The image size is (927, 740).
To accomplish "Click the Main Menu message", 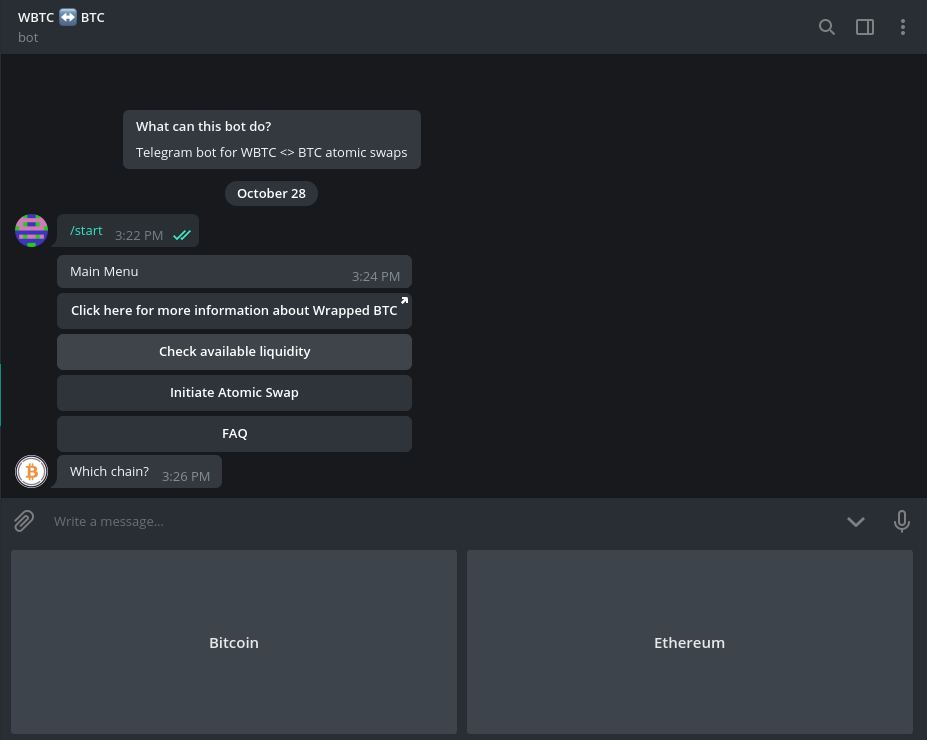I will pos(234,272).
